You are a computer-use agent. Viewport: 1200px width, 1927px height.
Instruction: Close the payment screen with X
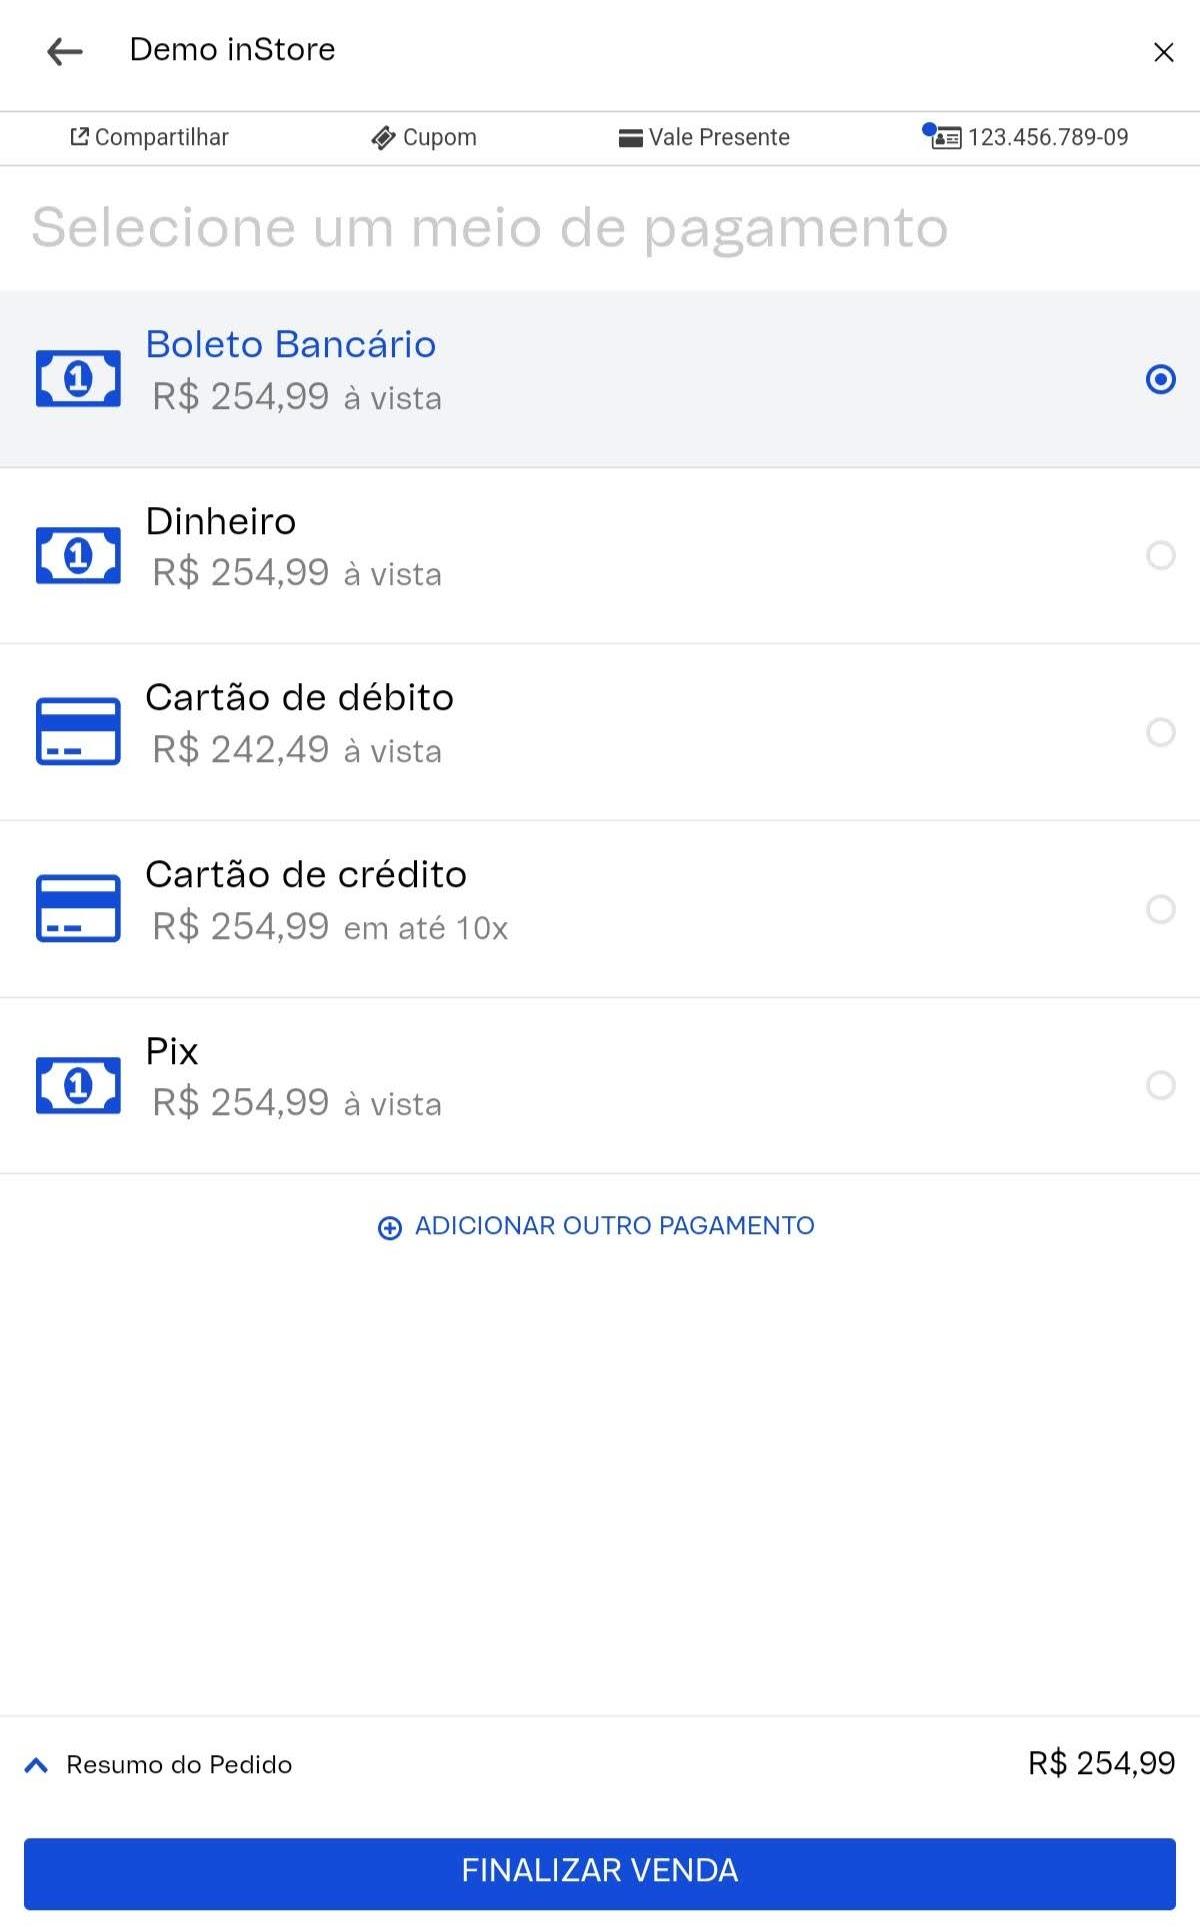(1163, 52)
